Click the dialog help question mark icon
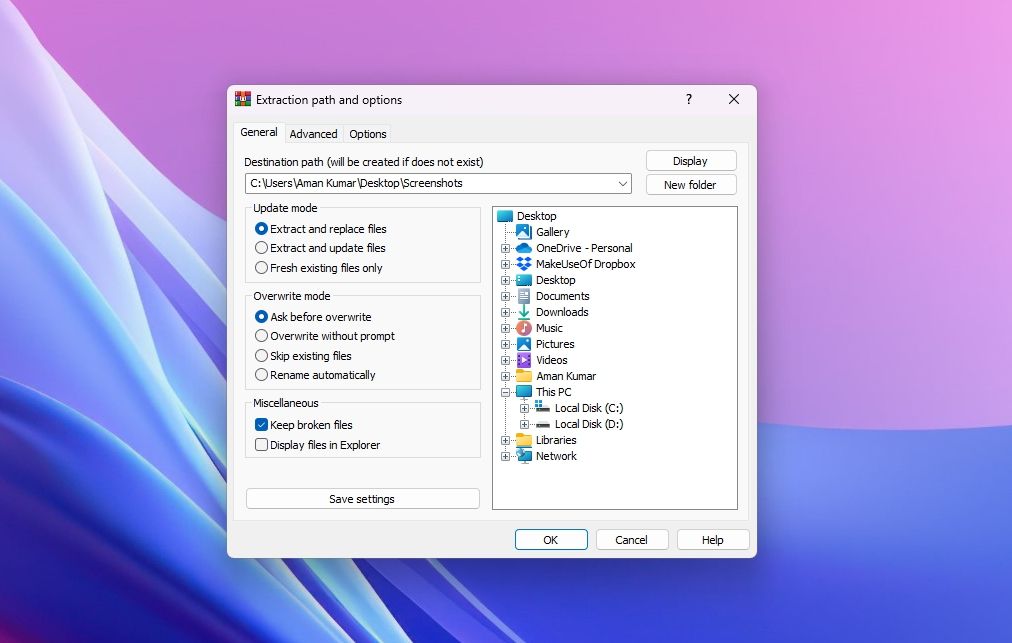Image resolution: width=1012 pixels, height=643 pixels. click(x=688, y=100)
